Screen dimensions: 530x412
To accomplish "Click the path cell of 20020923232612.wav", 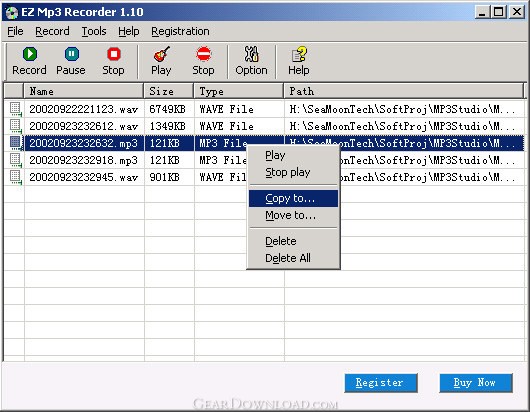I will (402, 126).
